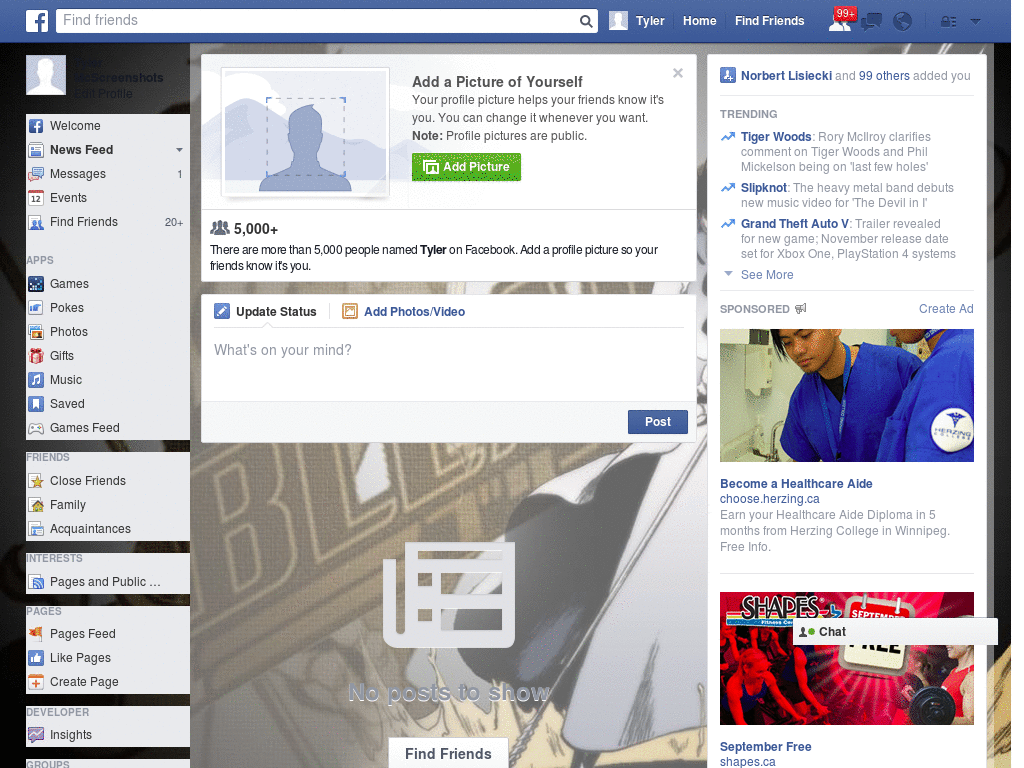The width and height of the screenshot is (1024, 768).
Task: Open 99 others added you link
Action: tap(884, 76)
